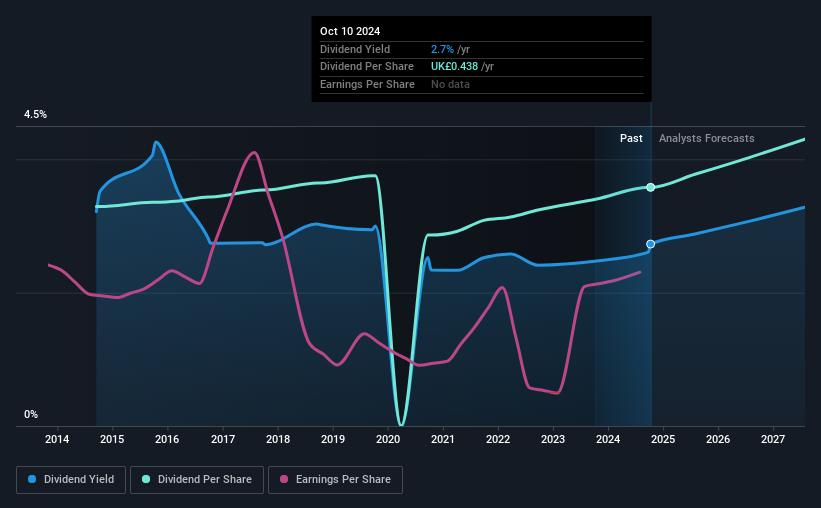Screen dimensions: 821x508
Task: Click the 2027 x-axis label
Action: [773, 439]
